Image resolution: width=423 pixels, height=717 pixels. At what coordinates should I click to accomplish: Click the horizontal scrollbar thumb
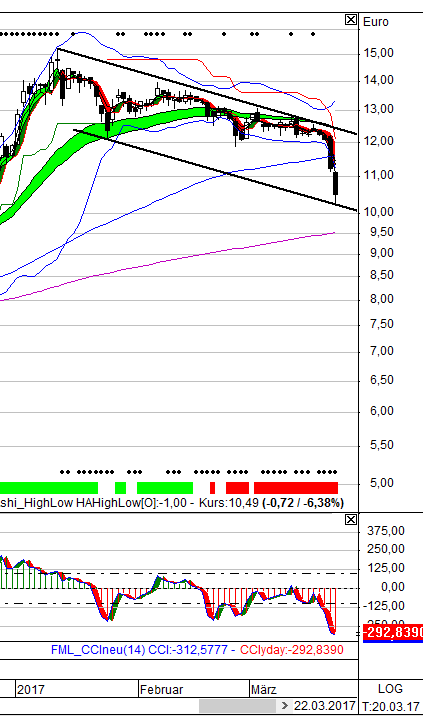point(237,706)
